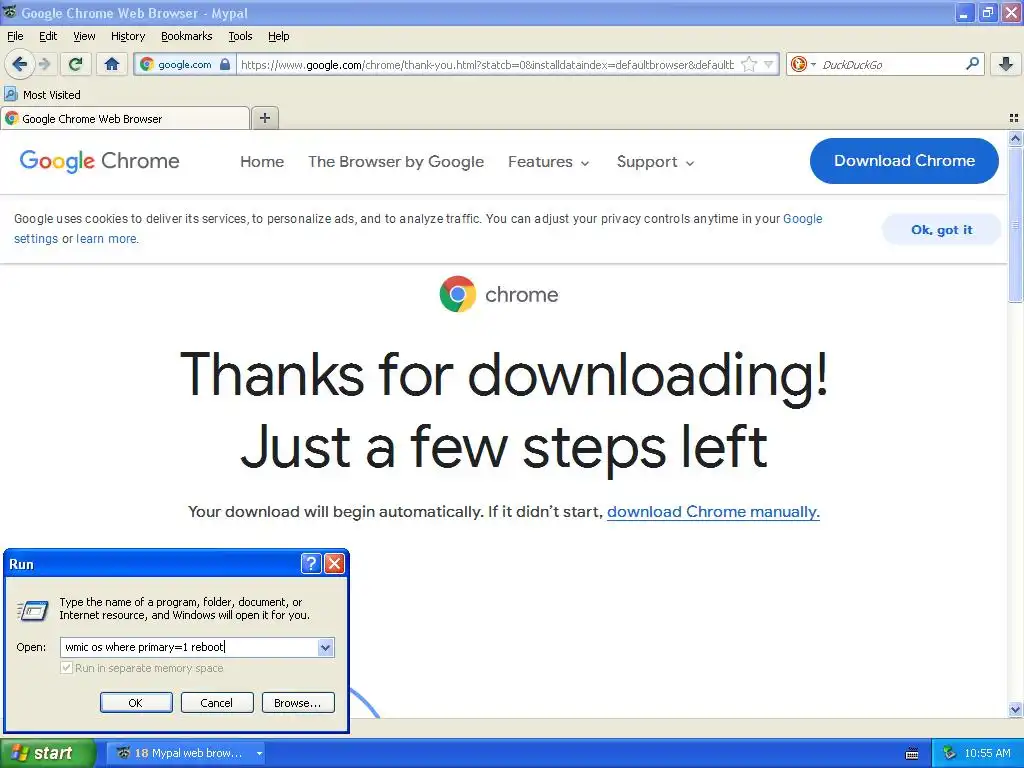This screenshot has width=1024, height=768.
Task: Close the Run dialog with X
Action: coord(334,563)
